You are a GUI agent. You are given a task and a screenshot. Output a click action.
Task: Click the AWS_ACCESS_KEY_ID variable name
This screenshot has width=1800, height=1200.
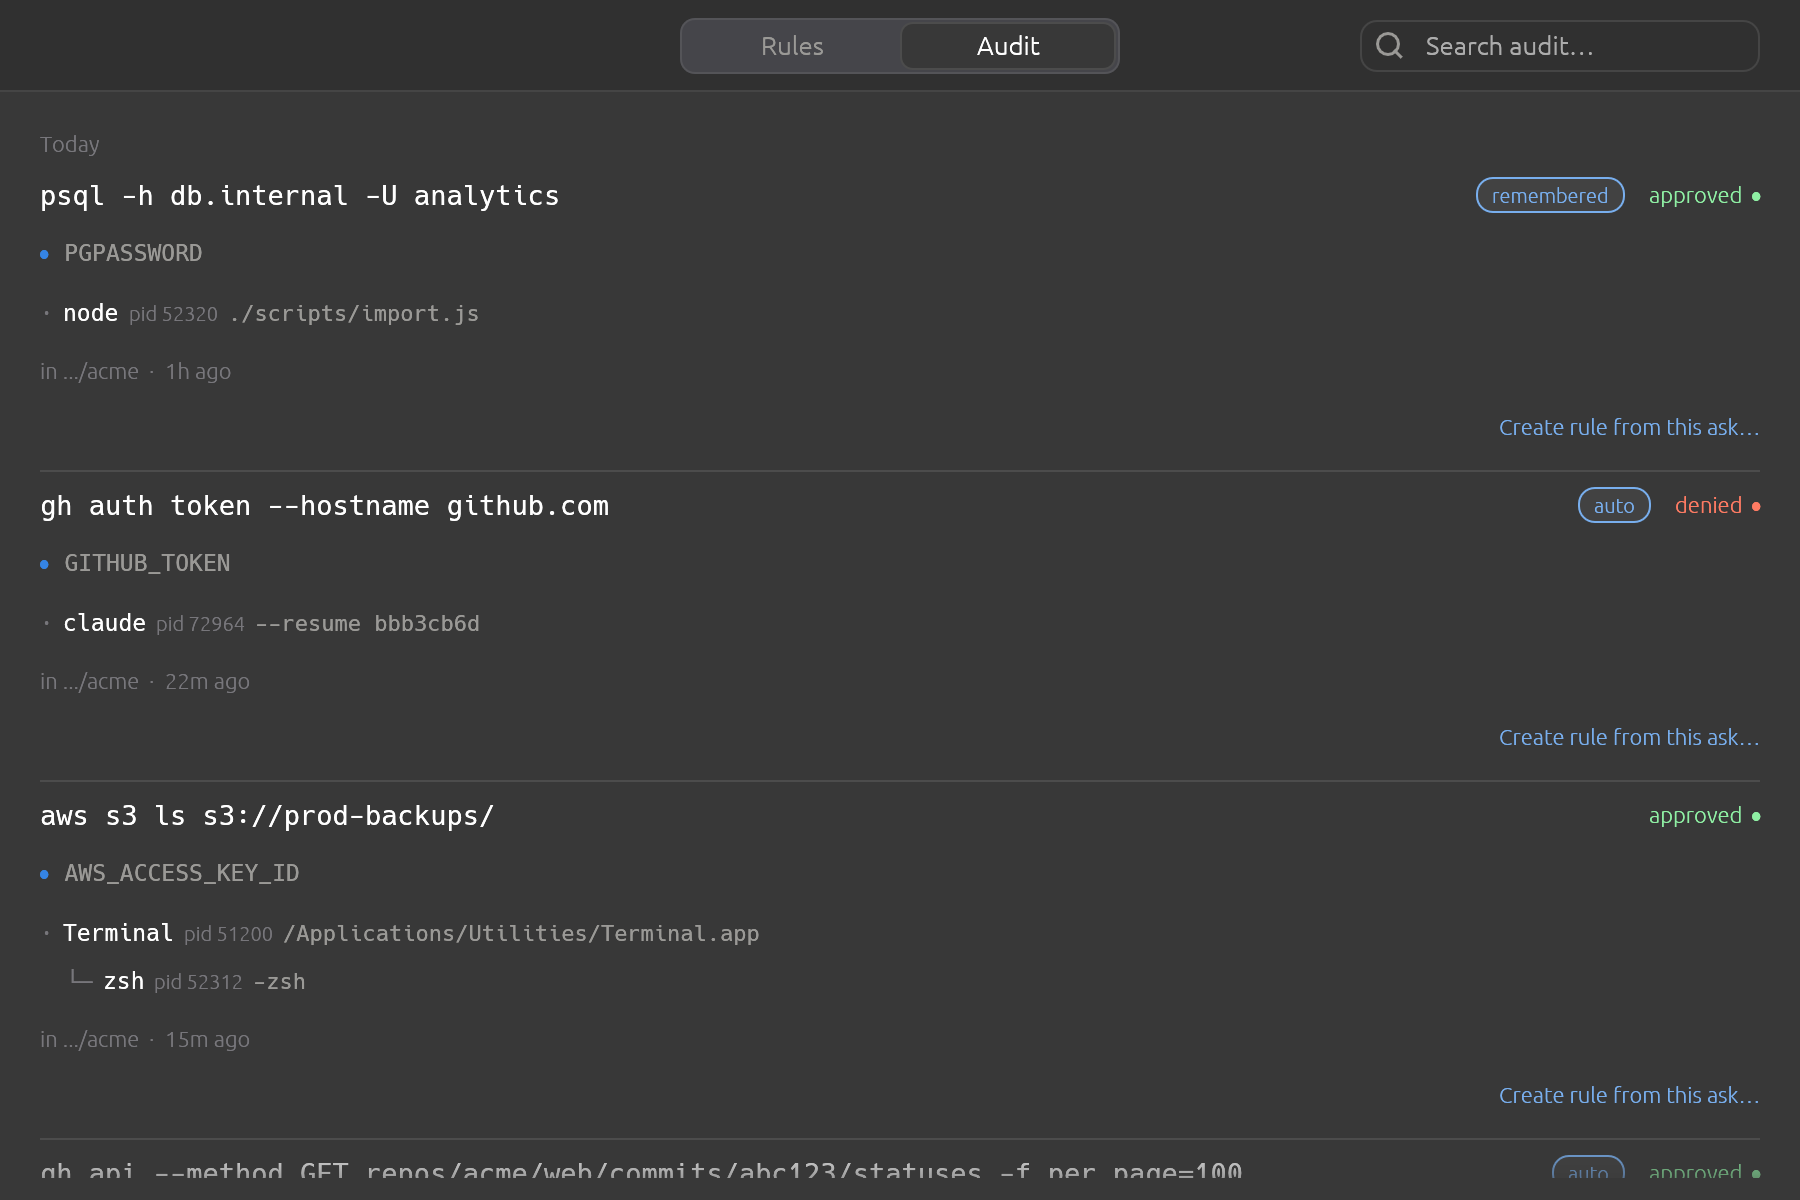[182, 873]
